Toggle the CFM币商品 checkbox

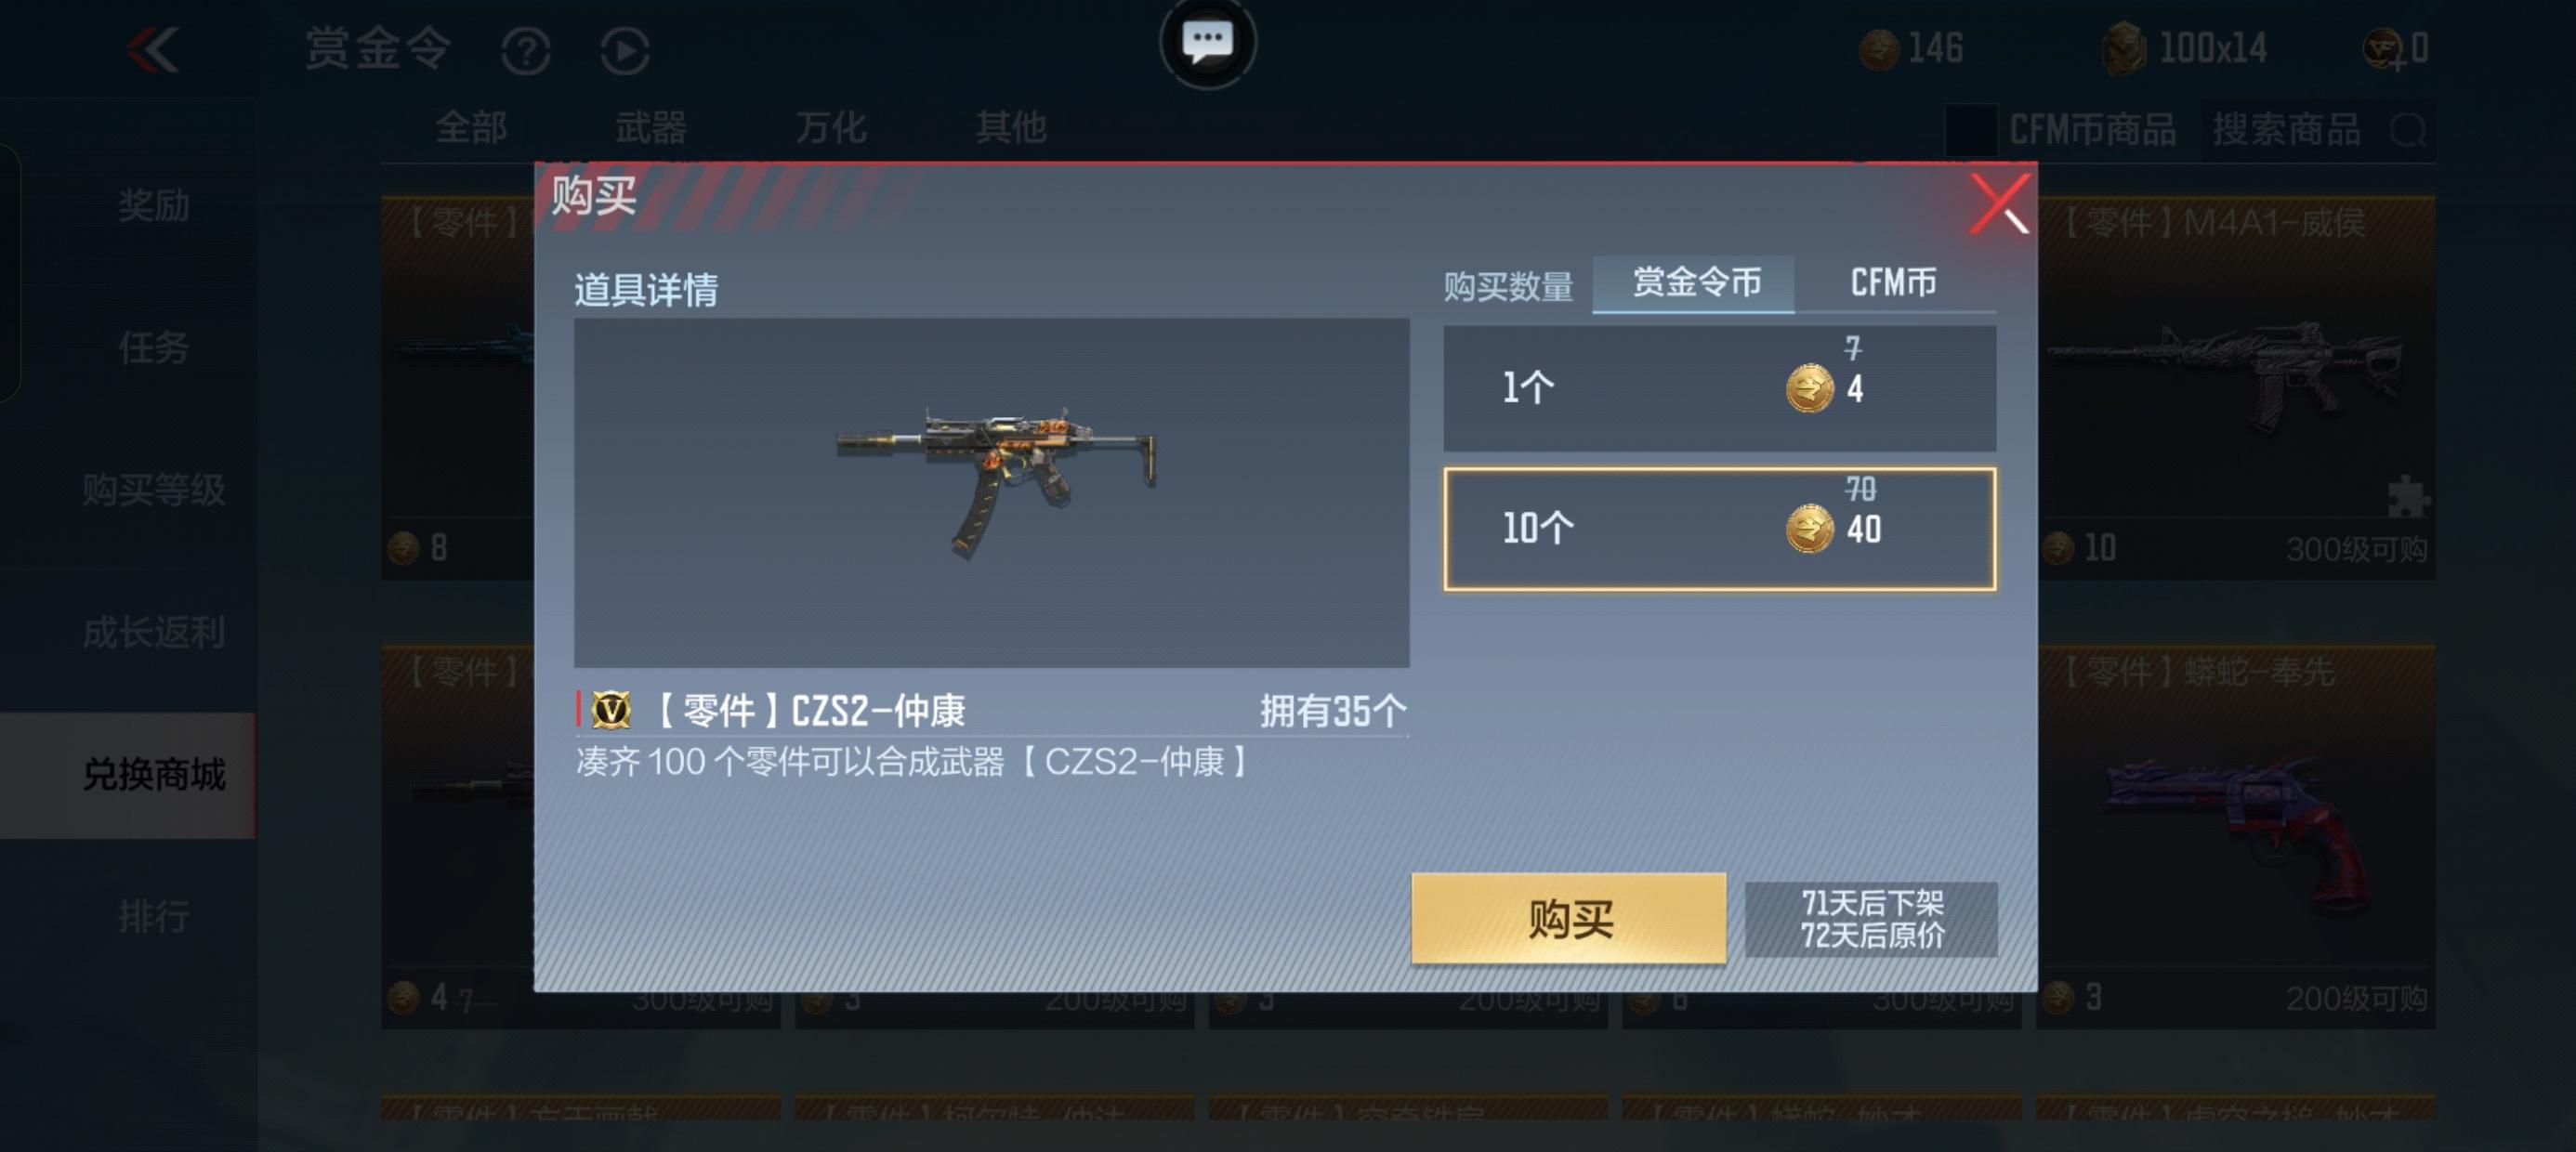coord(1970,130)
